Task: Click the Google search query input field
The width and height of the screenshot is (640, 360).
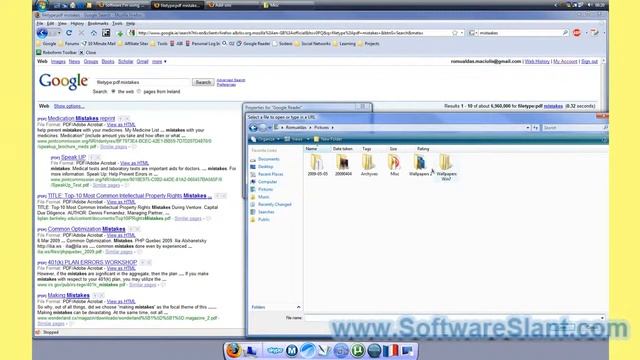Action: pyautogui.click(x=143, y=82)
